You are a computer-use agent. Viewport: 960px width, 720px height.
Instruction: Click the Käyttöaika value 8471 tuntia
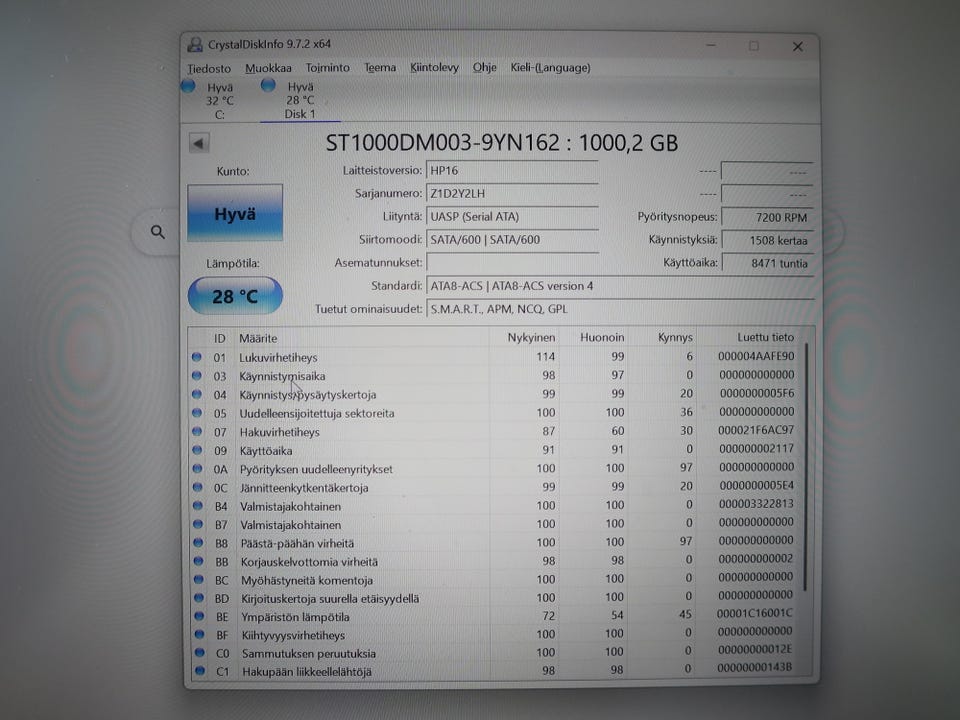pos(767,263)
